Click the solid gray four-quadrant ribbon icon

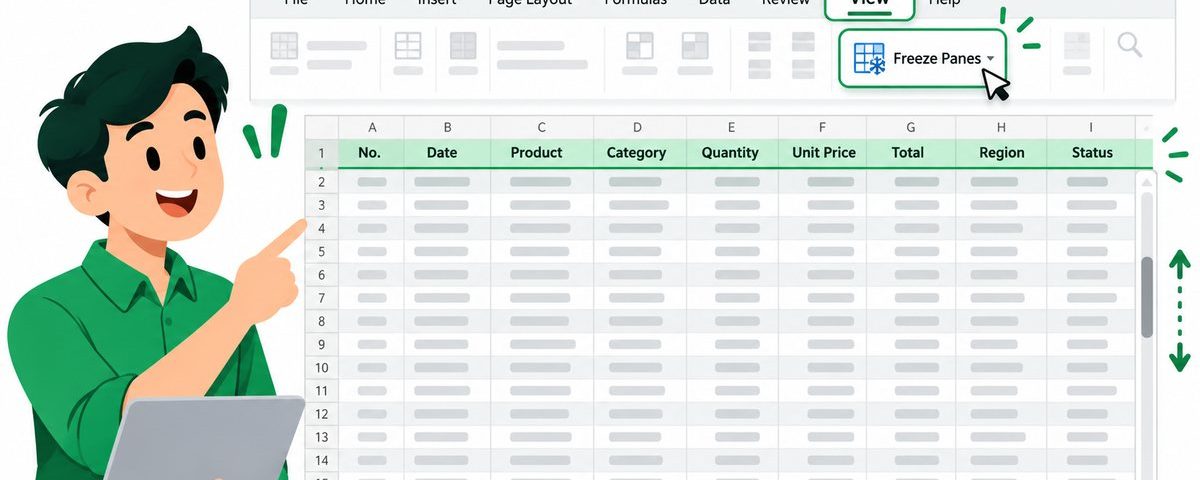point(463,46)
